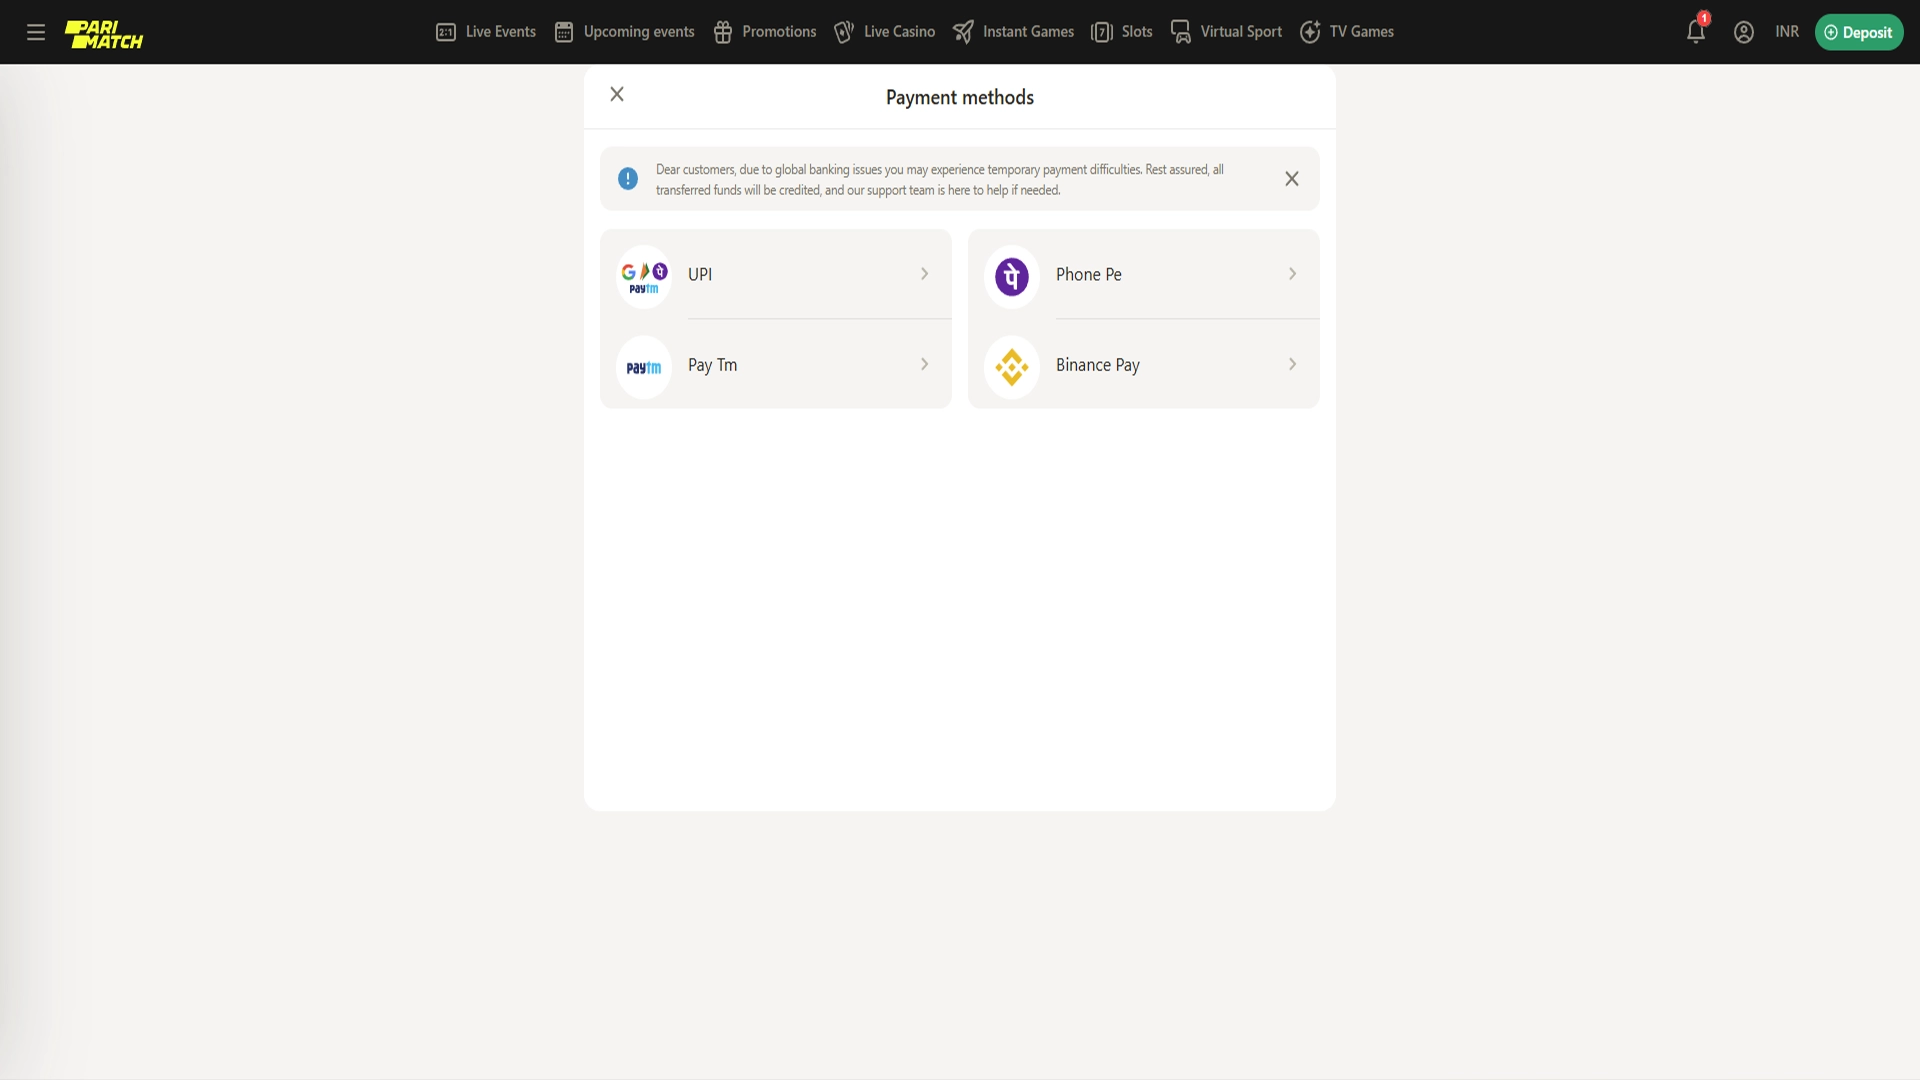Expand UPI option chevron arrow
Image resolution: width=1920 pixels, height=1080 pixels.
tap(924, 274)
